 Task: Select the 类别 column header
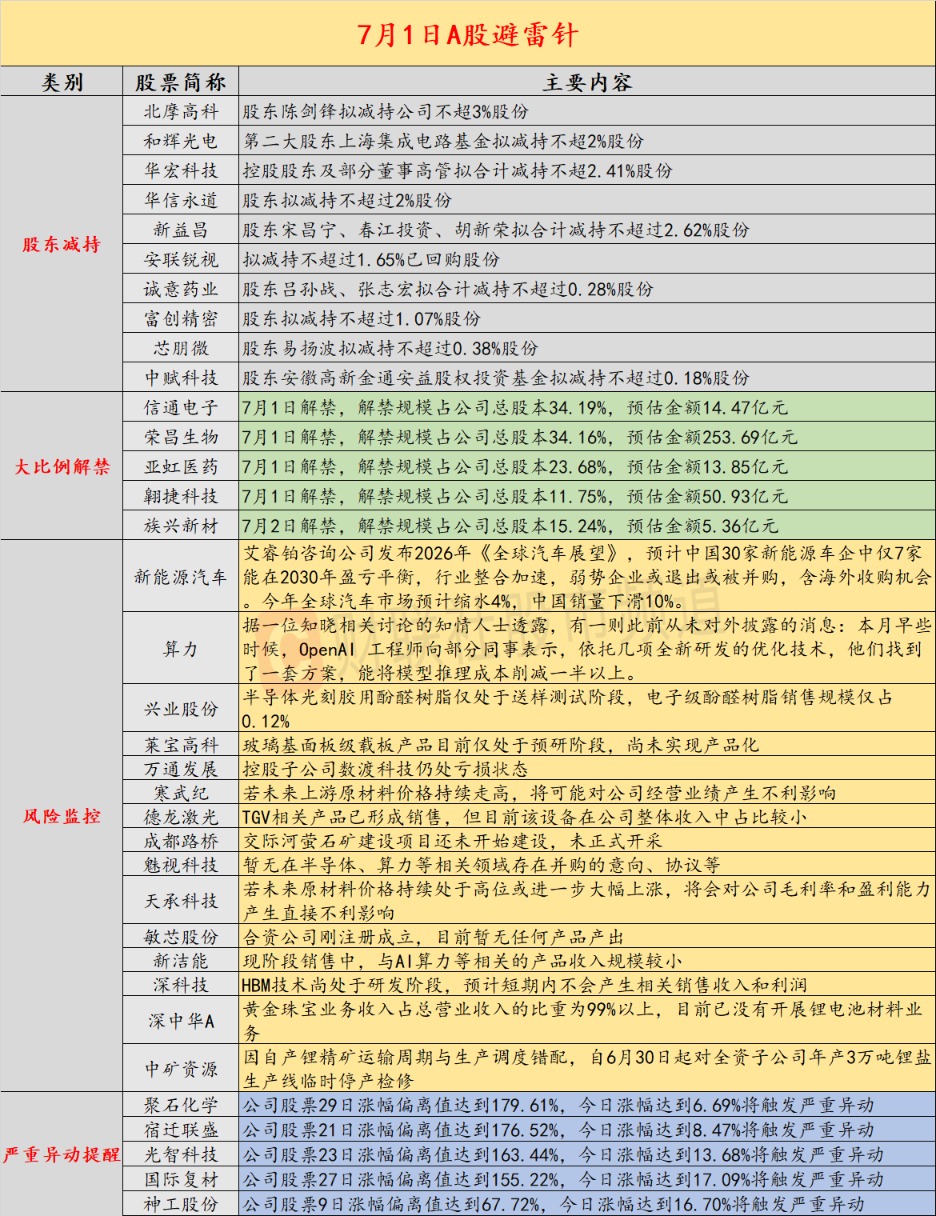[x=62, y=82]
